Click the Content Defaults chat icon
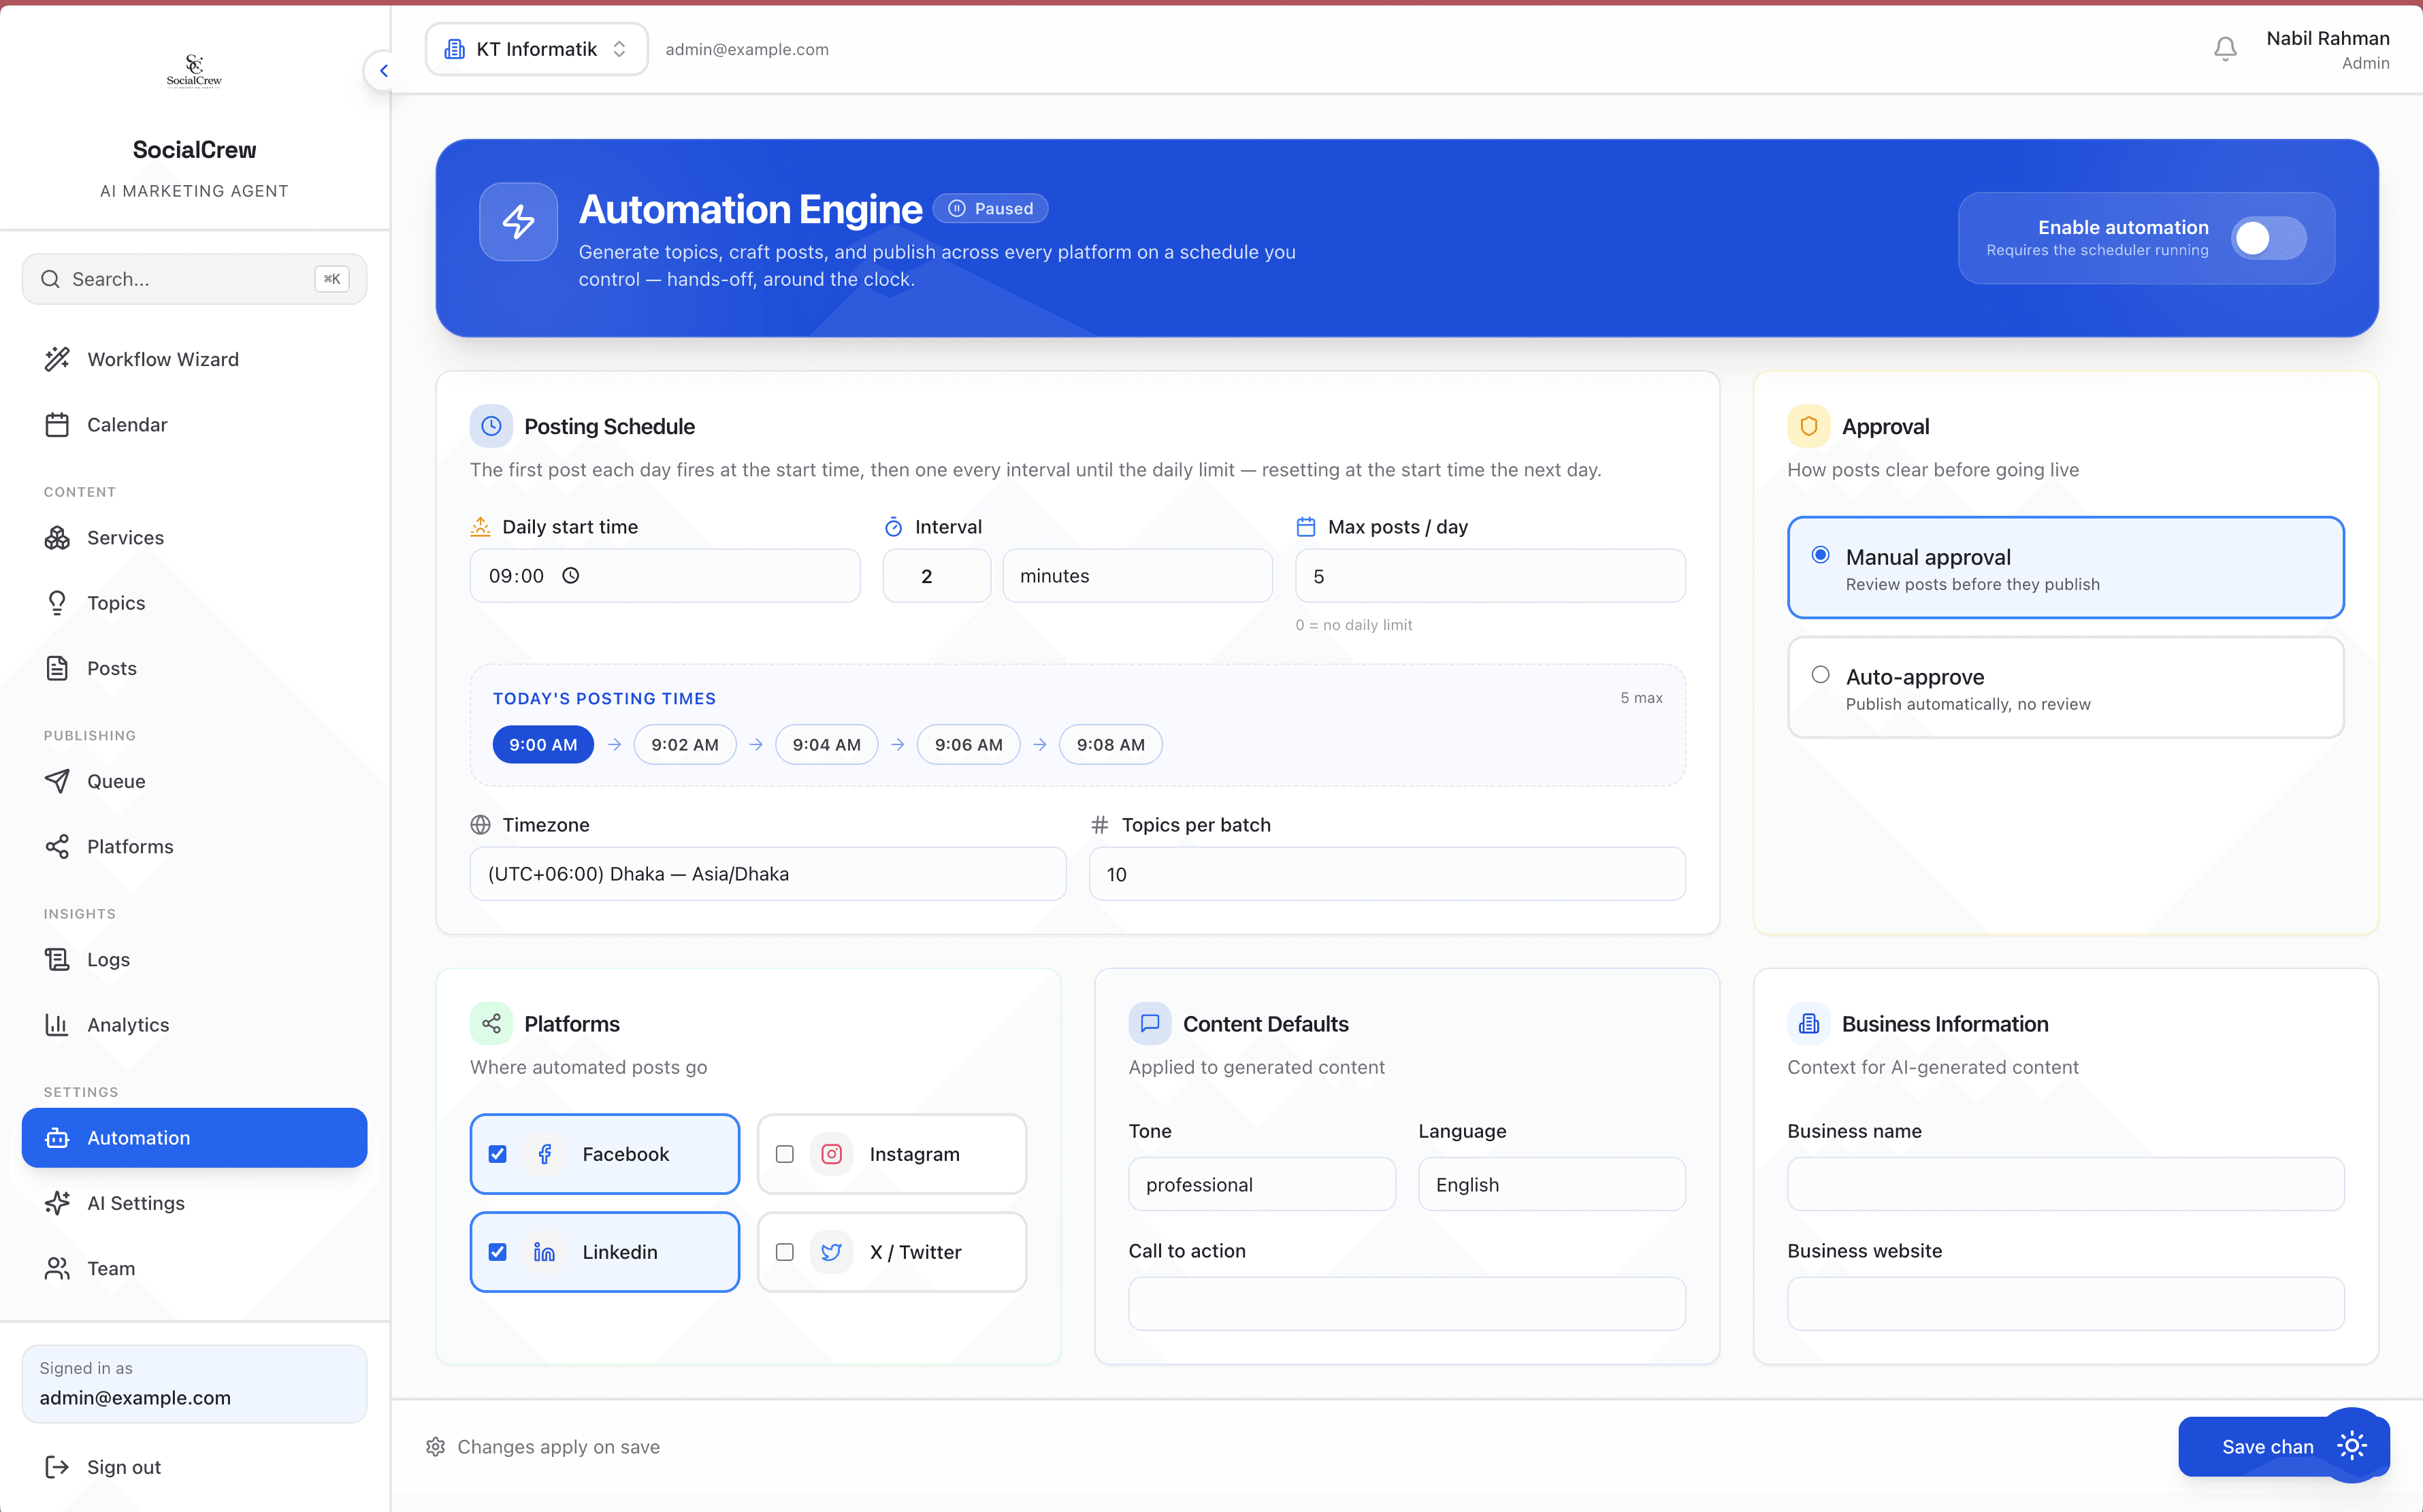This screenshot has height=1512, width=2423. (x=1149, y=1023)
